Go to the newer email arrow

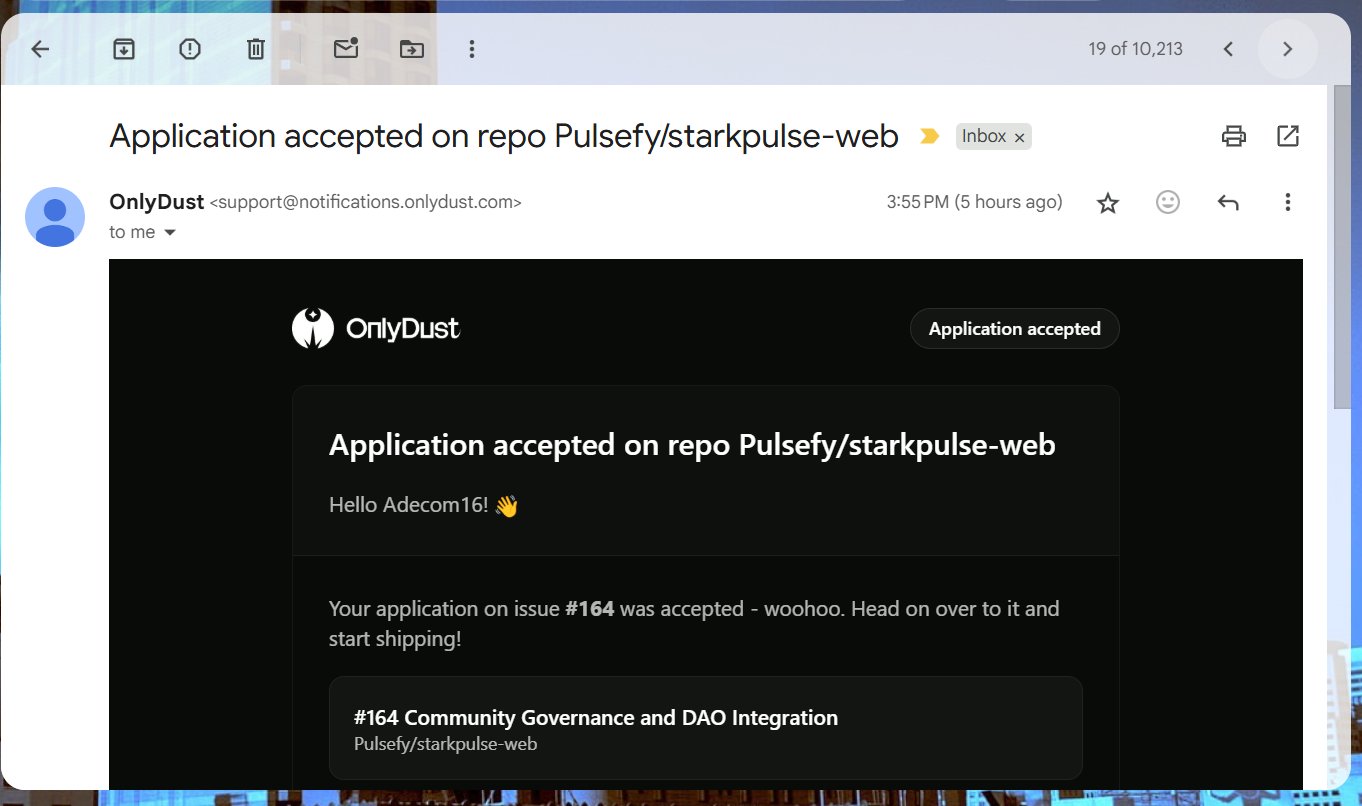1229,49
